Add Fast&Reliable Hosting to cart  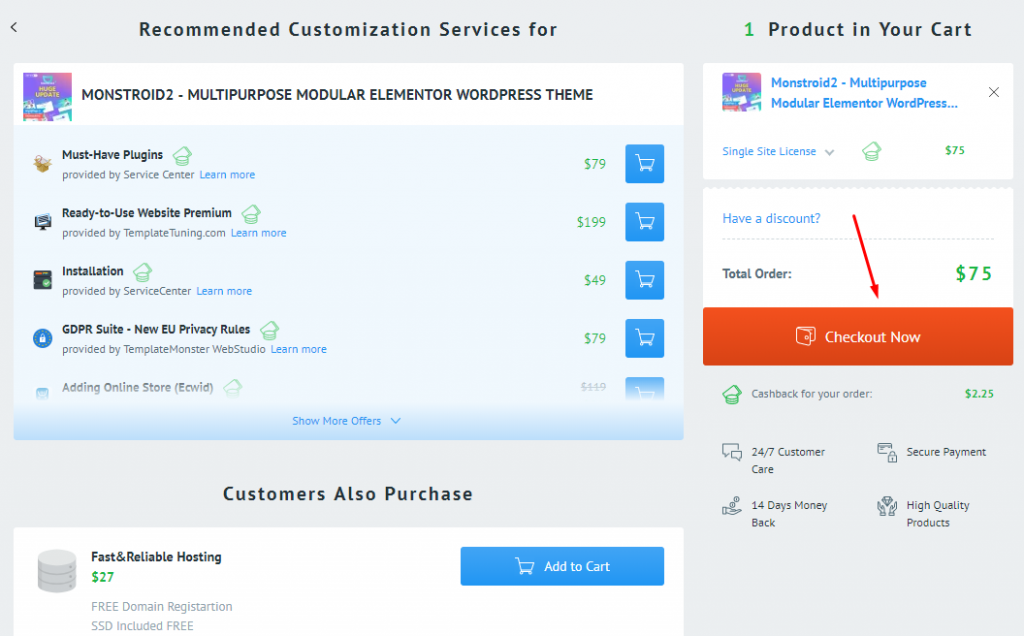pos(562,566)
